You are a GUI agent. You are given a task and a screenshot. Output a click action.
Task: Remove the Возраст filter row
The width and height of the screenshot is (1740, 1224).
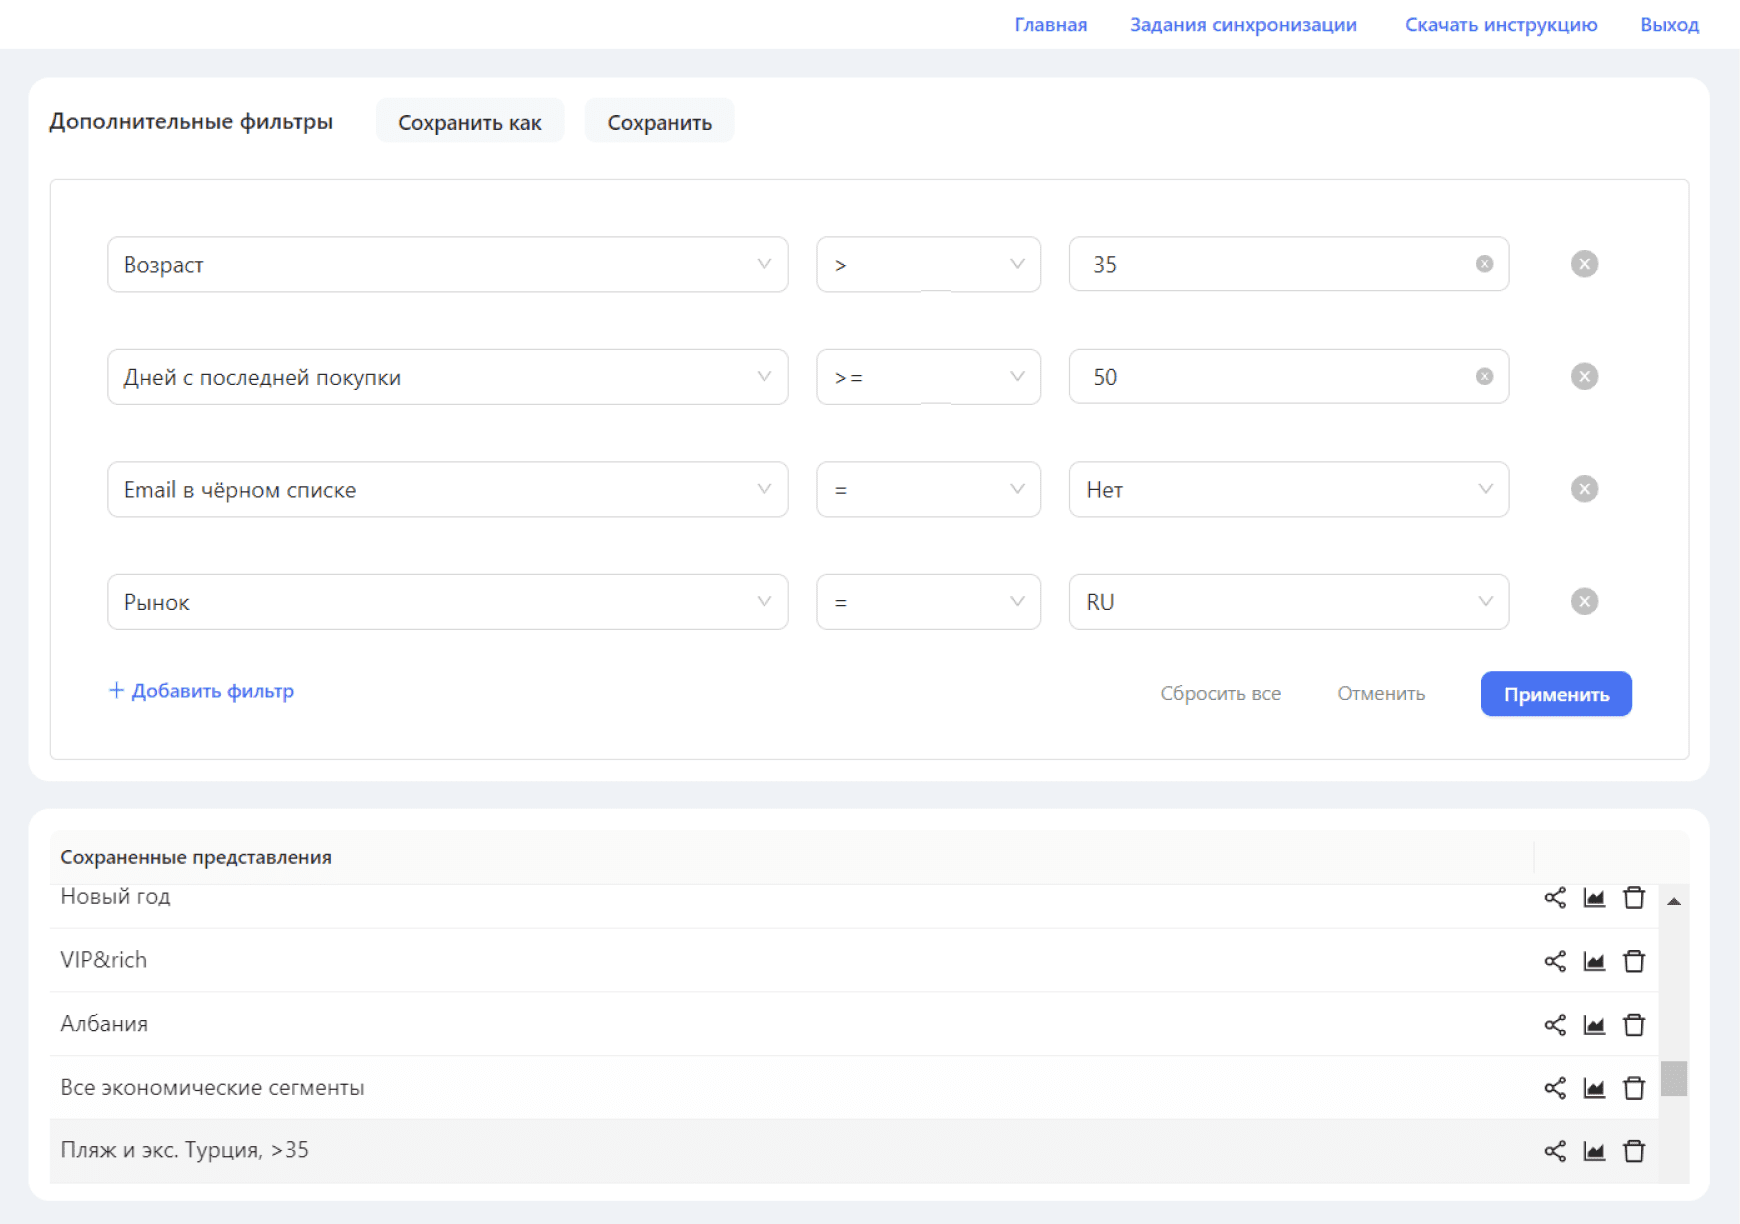click(x=1584, y=264)
